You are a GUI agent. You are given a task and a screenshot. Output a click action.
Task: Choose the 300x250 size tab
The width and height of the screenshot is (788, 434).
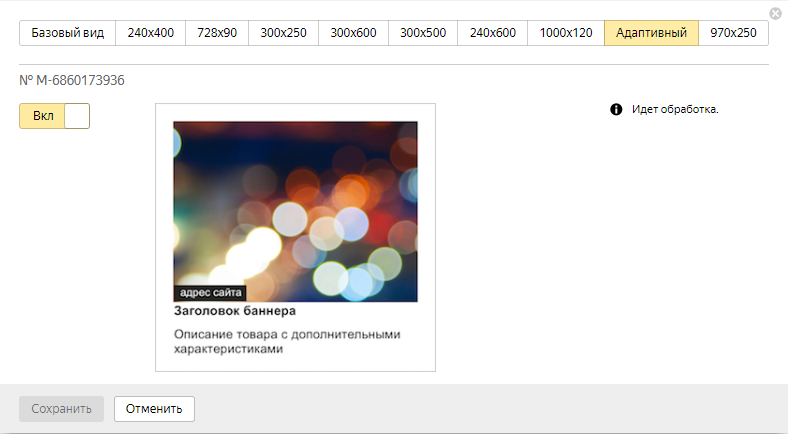(283, 33)
